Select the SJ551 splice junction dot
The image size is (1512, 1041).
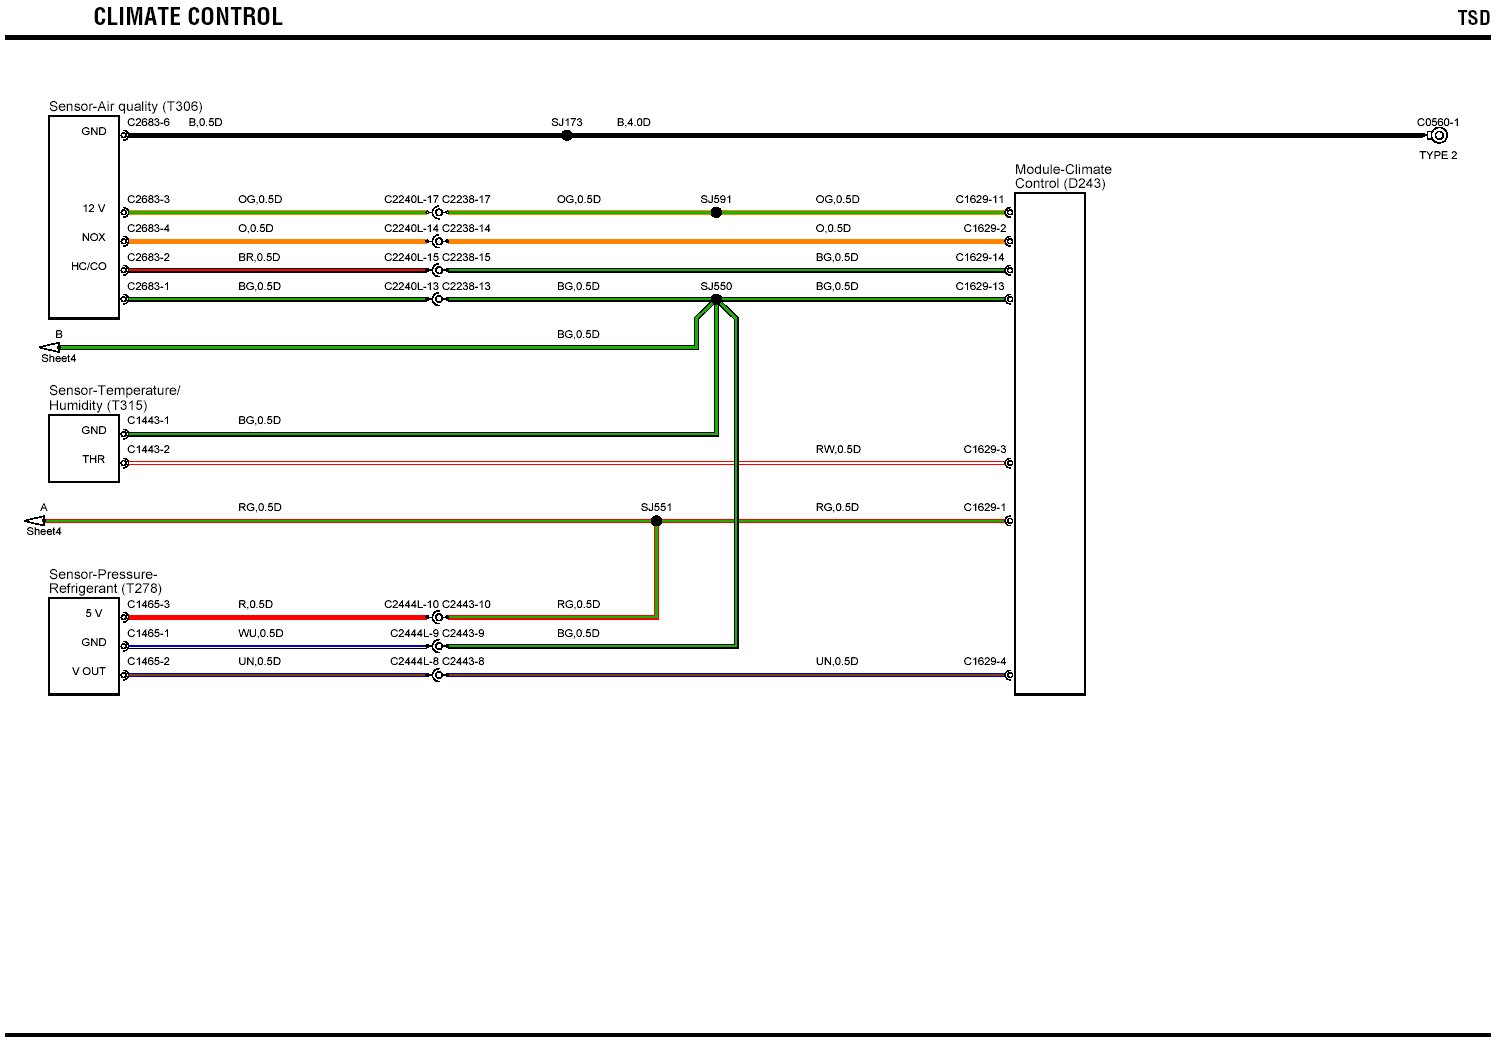coord(656,521)
